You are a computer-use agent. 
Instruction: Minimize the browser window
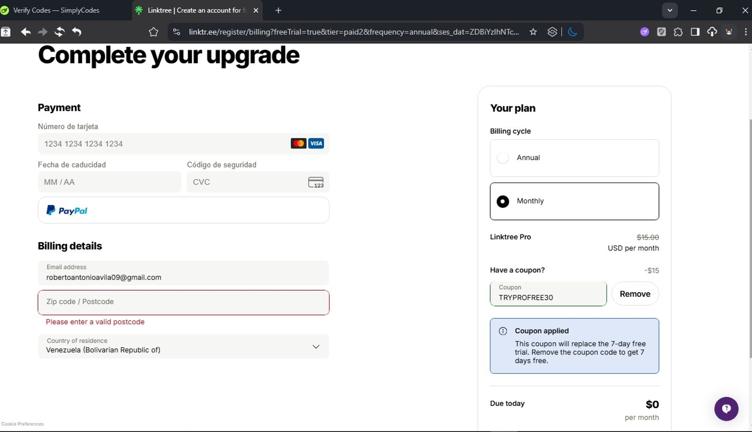pos(693,10)
